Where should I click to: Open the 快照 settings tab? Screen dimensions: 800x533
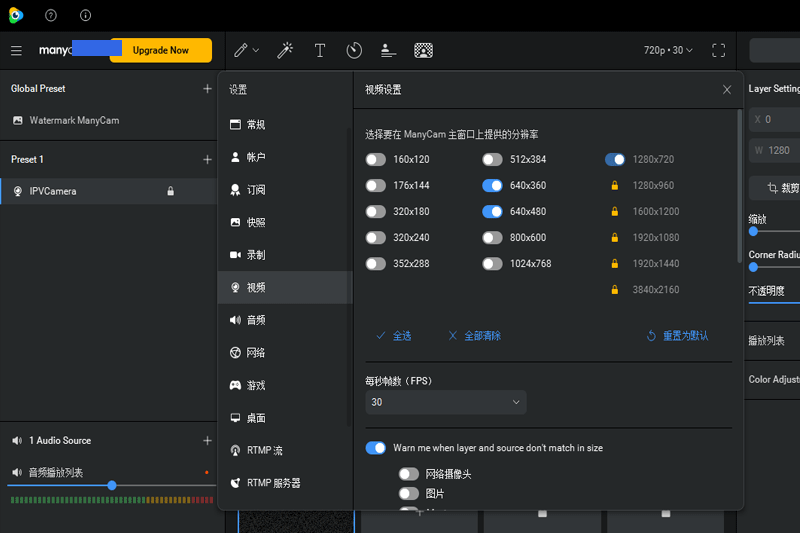tap(285, 222)
